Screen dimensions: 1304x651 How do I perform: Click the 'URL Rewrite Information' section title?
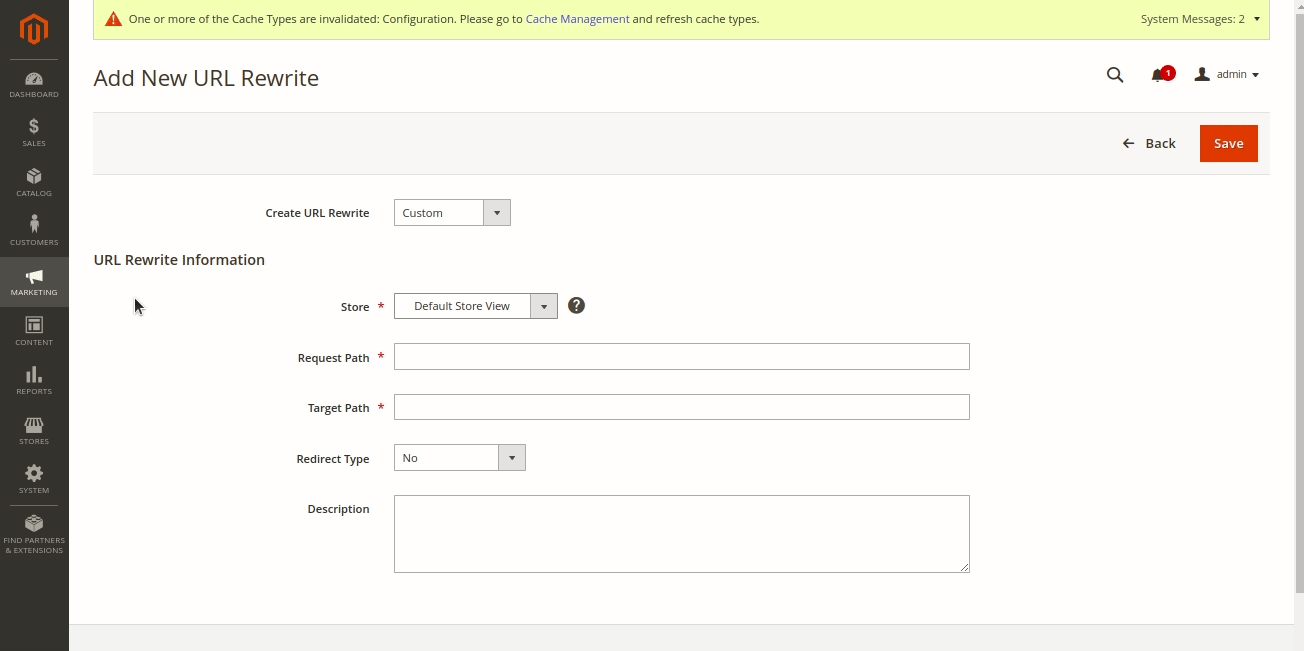(179, 260)
